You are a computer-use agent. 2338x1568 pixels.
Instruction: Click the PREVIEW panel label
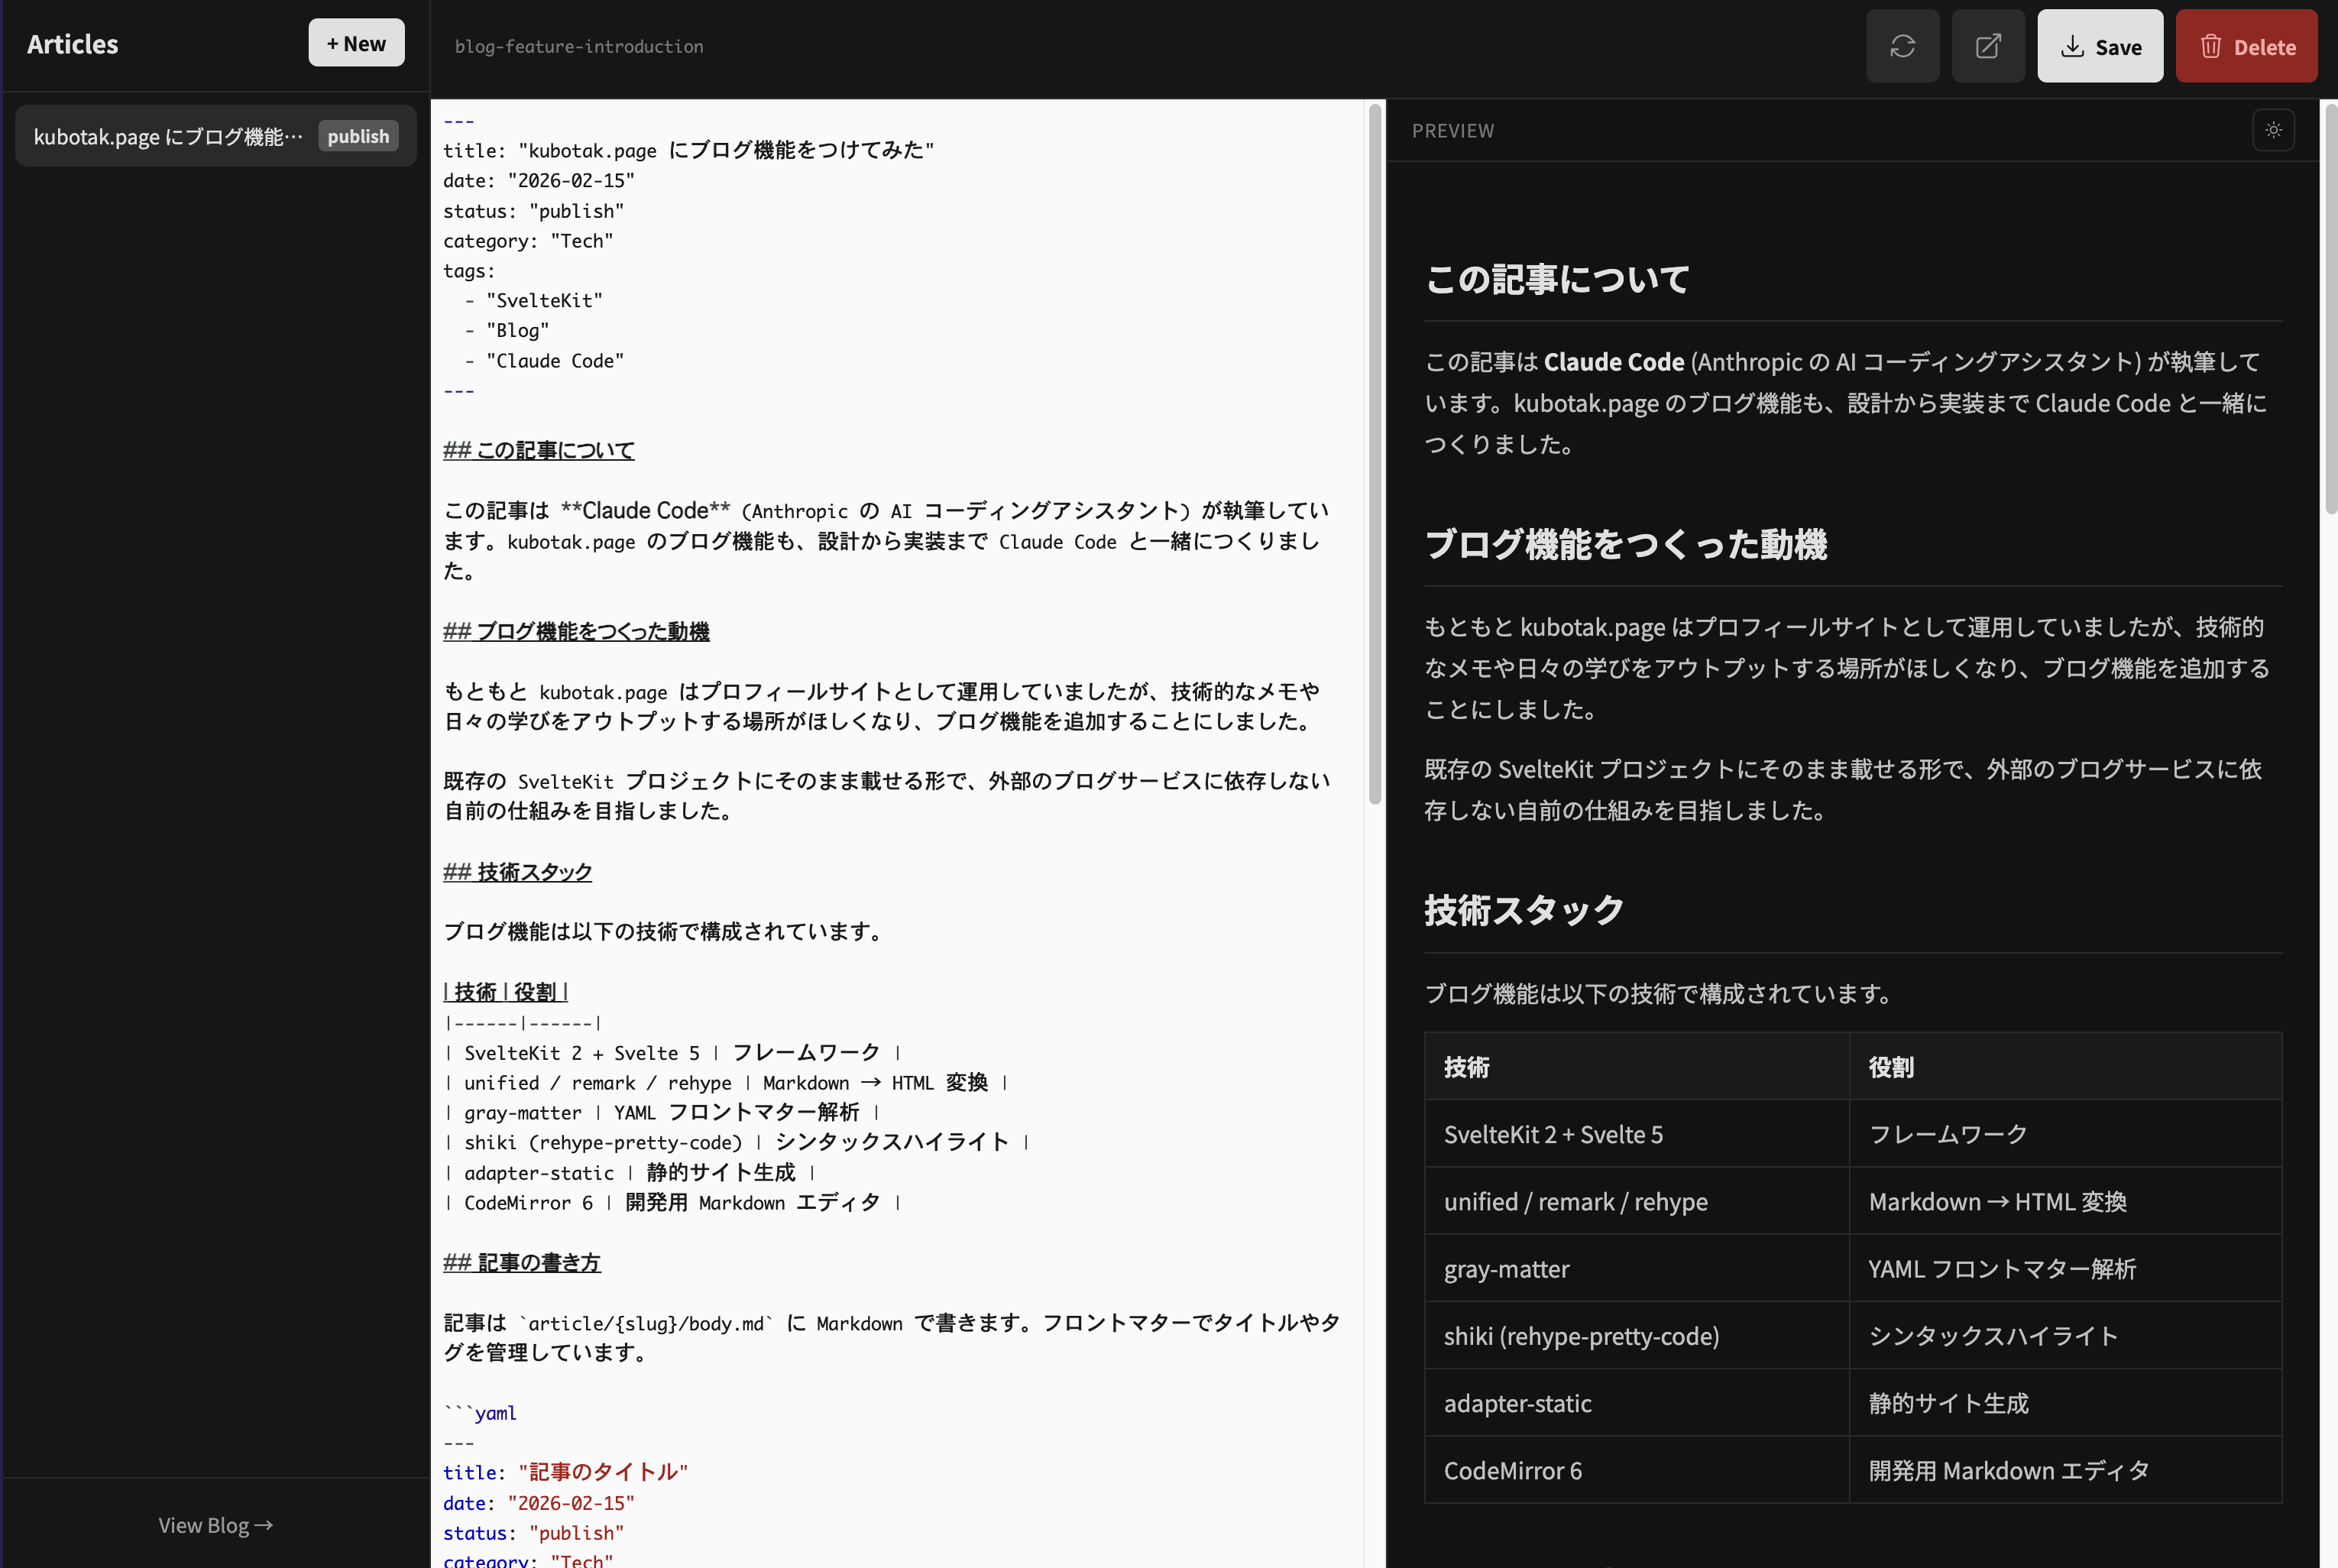click(1452, 130)
